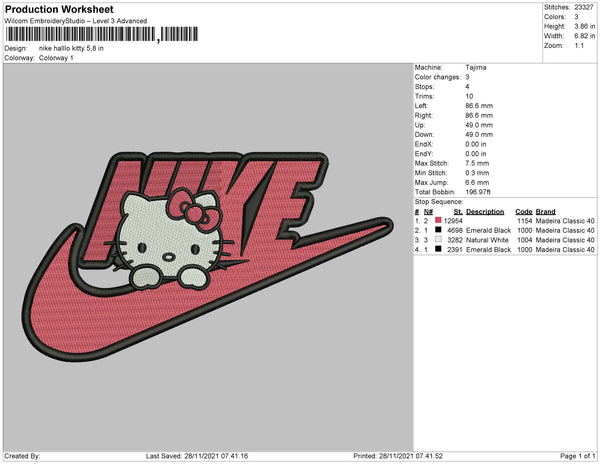Click the embroidery design preview image

pyautogui.click(x=208, y=256)
